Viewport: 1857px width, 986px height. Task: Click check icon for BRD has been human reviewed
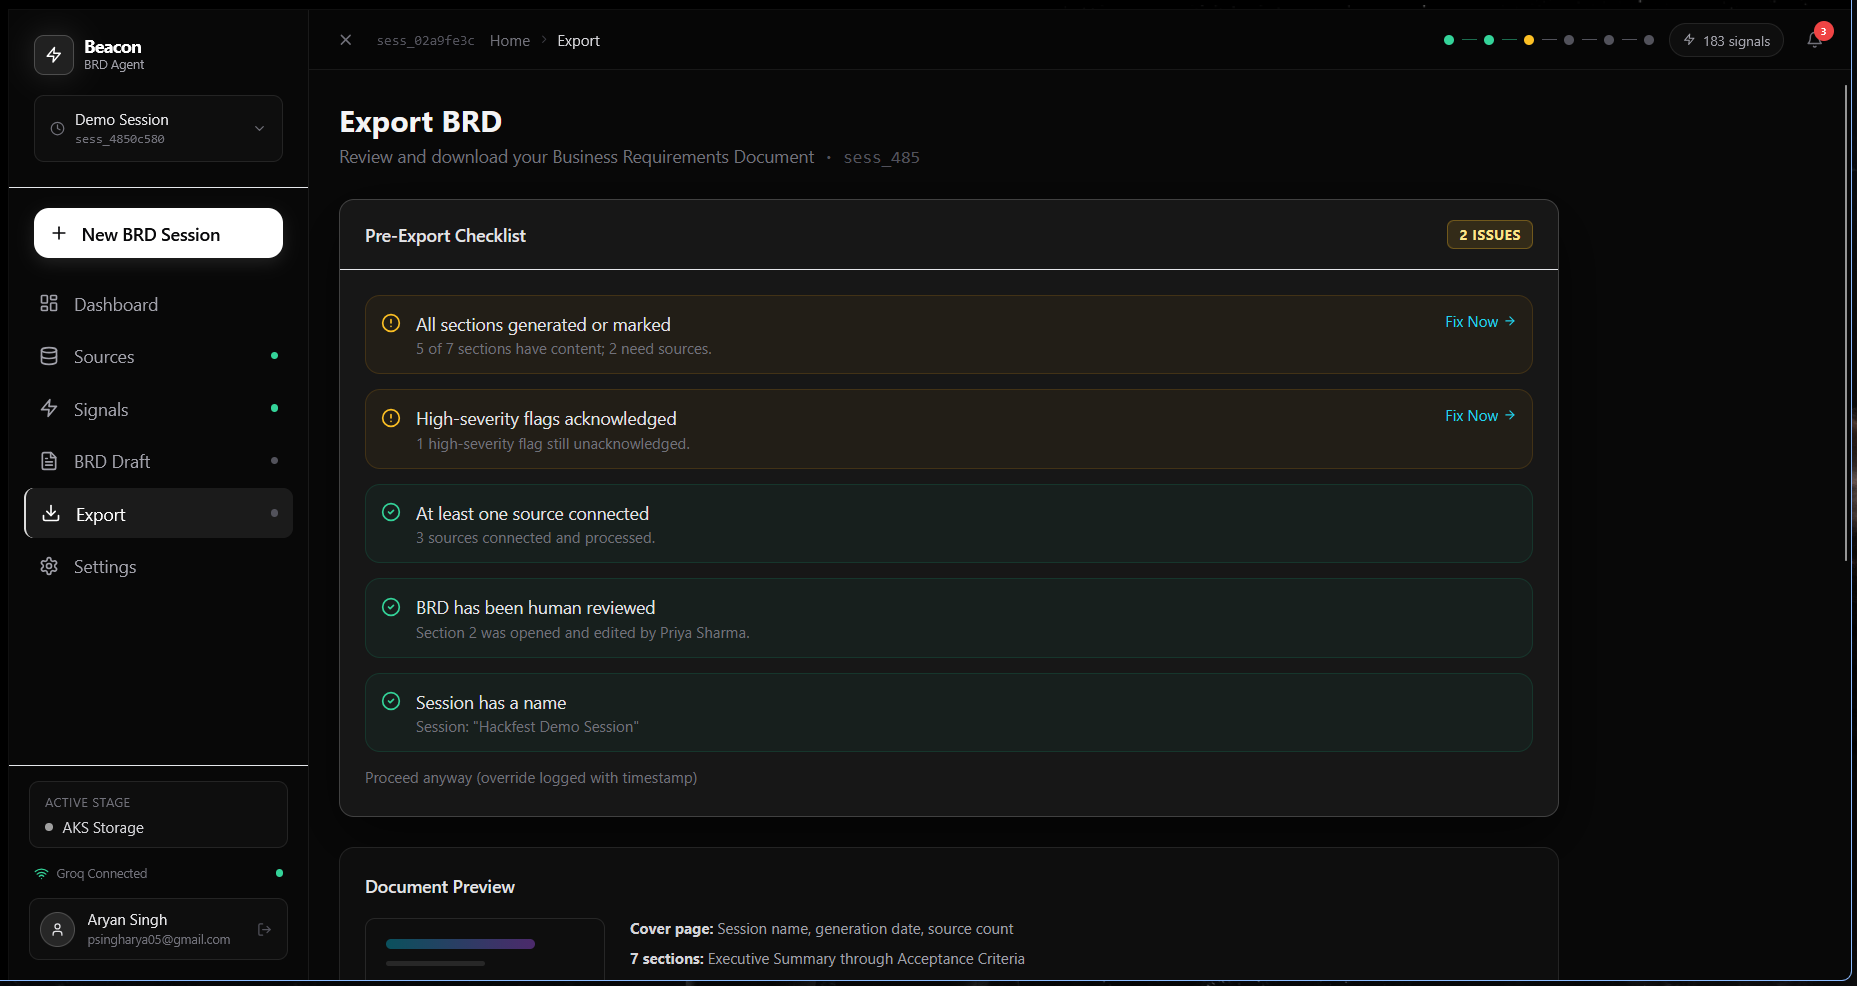pos(391,607)
